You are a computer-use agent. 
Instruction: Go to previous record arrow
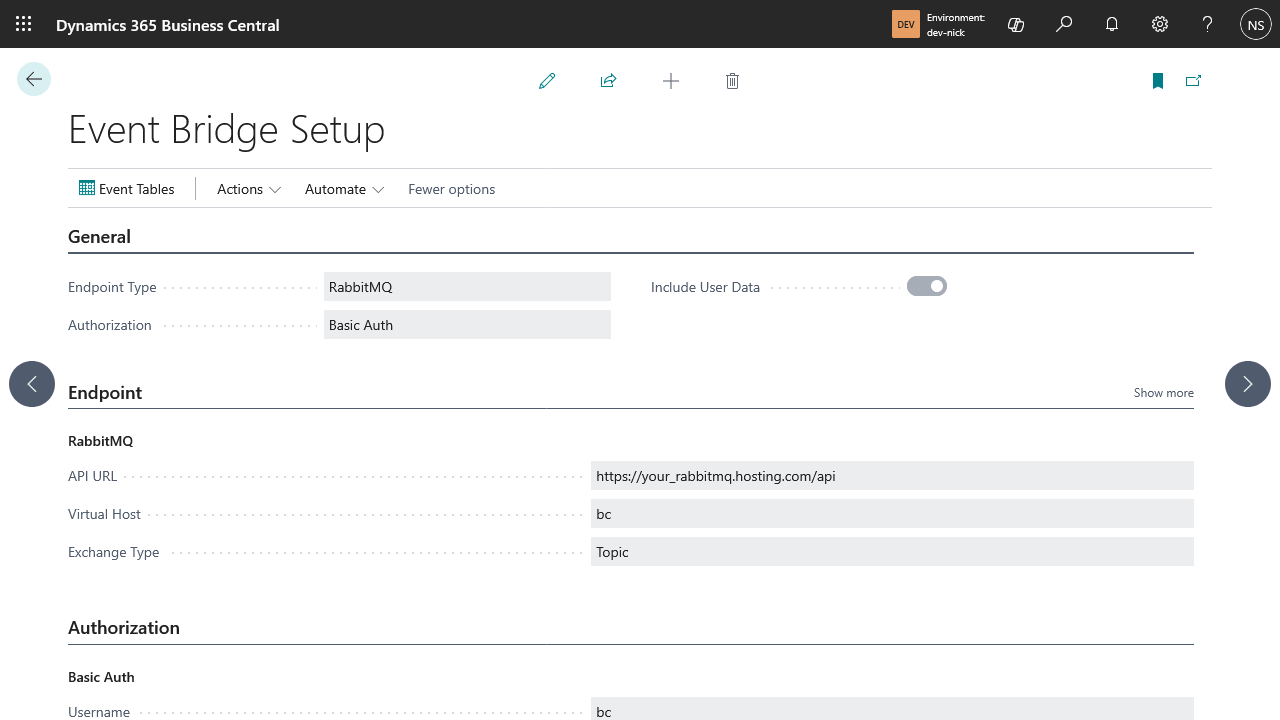[x=32, y=384]
